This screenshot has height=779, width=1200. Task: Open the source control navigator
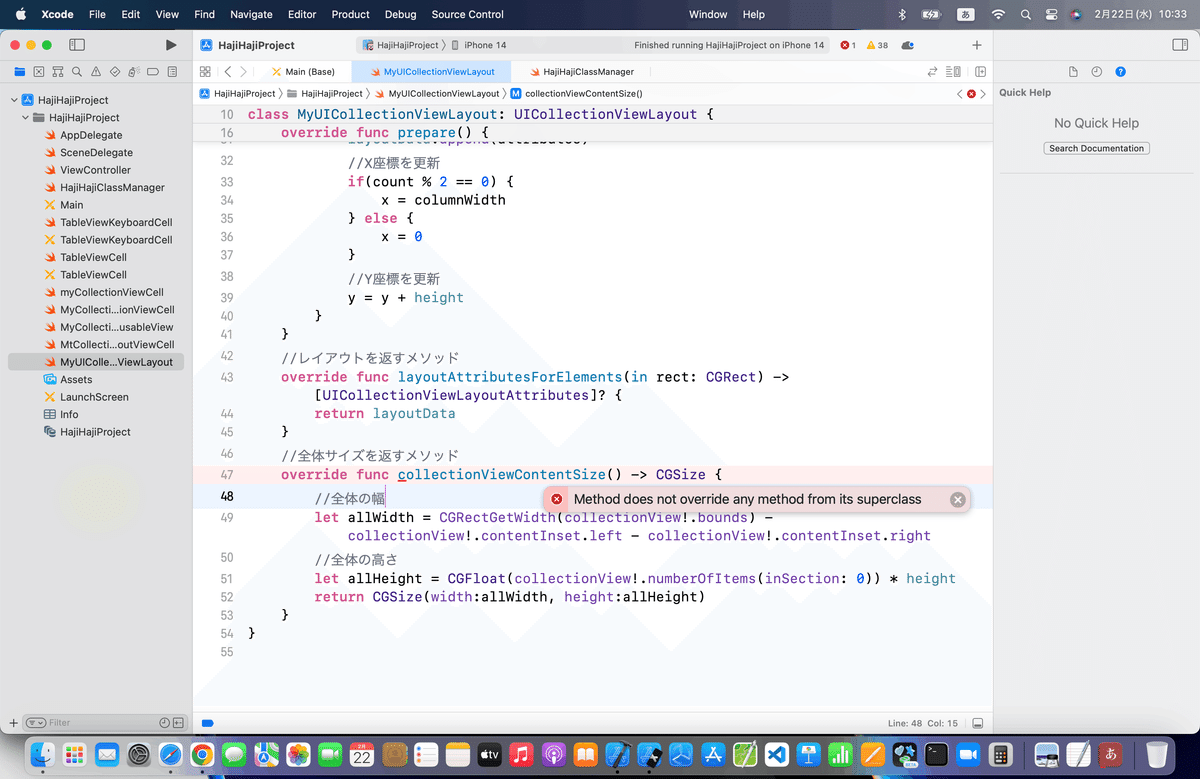coord(38,72)
